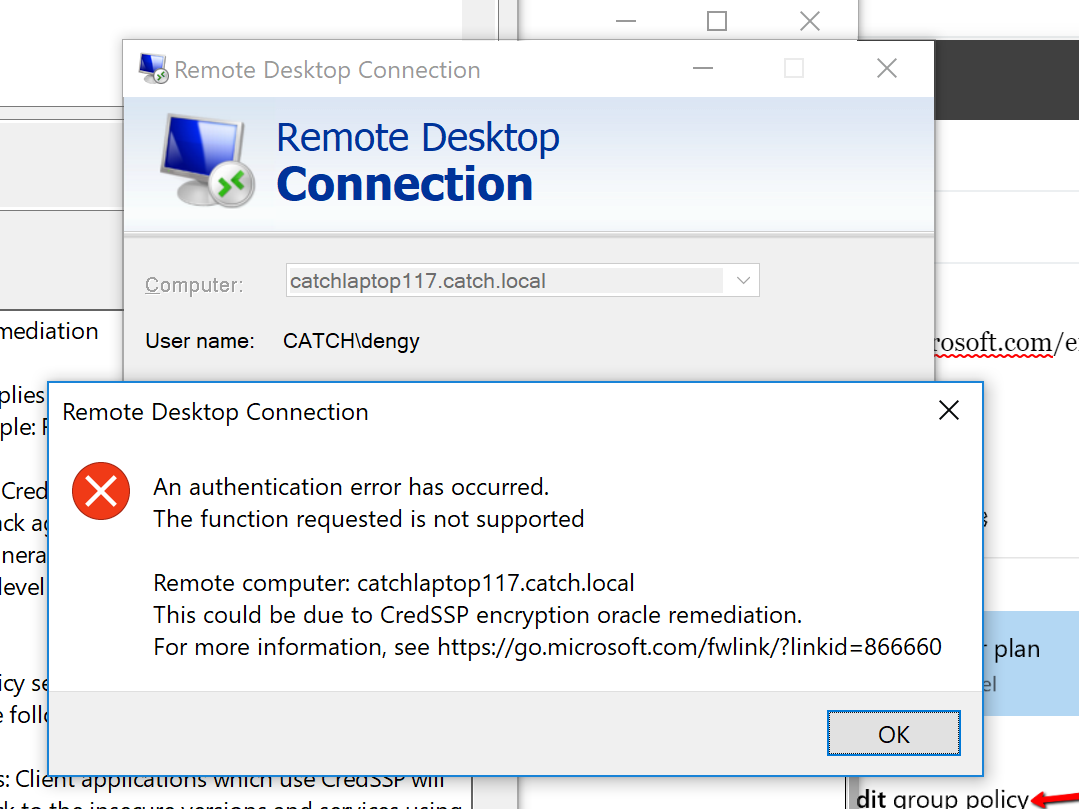Click the 'plan' item in blue highlighted panel

coord(1016,649)
